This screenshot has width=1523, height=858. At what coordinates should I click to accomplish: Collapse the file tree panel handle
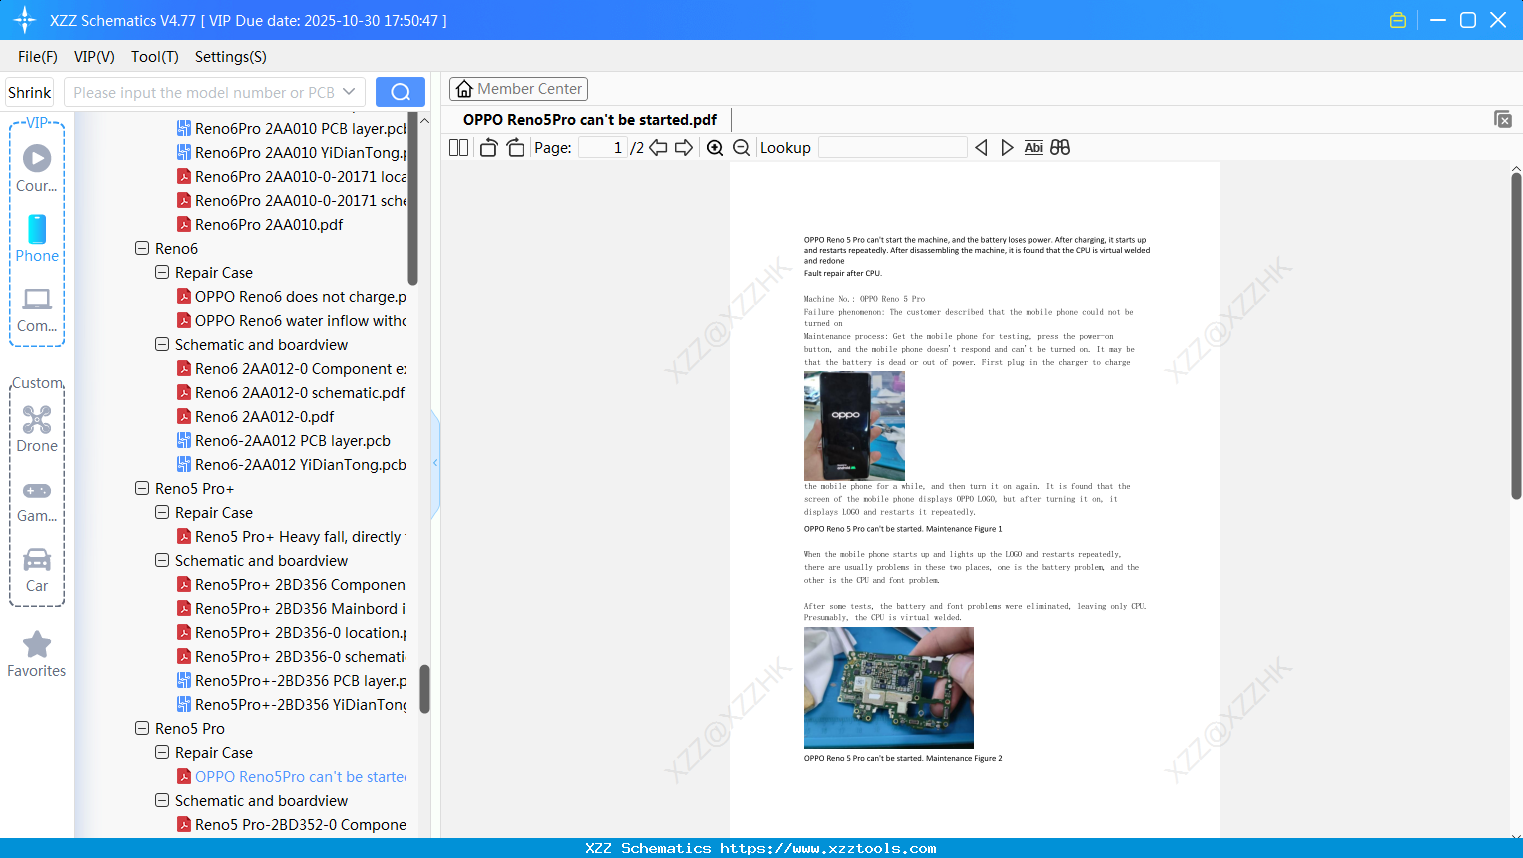pos(435,463)
